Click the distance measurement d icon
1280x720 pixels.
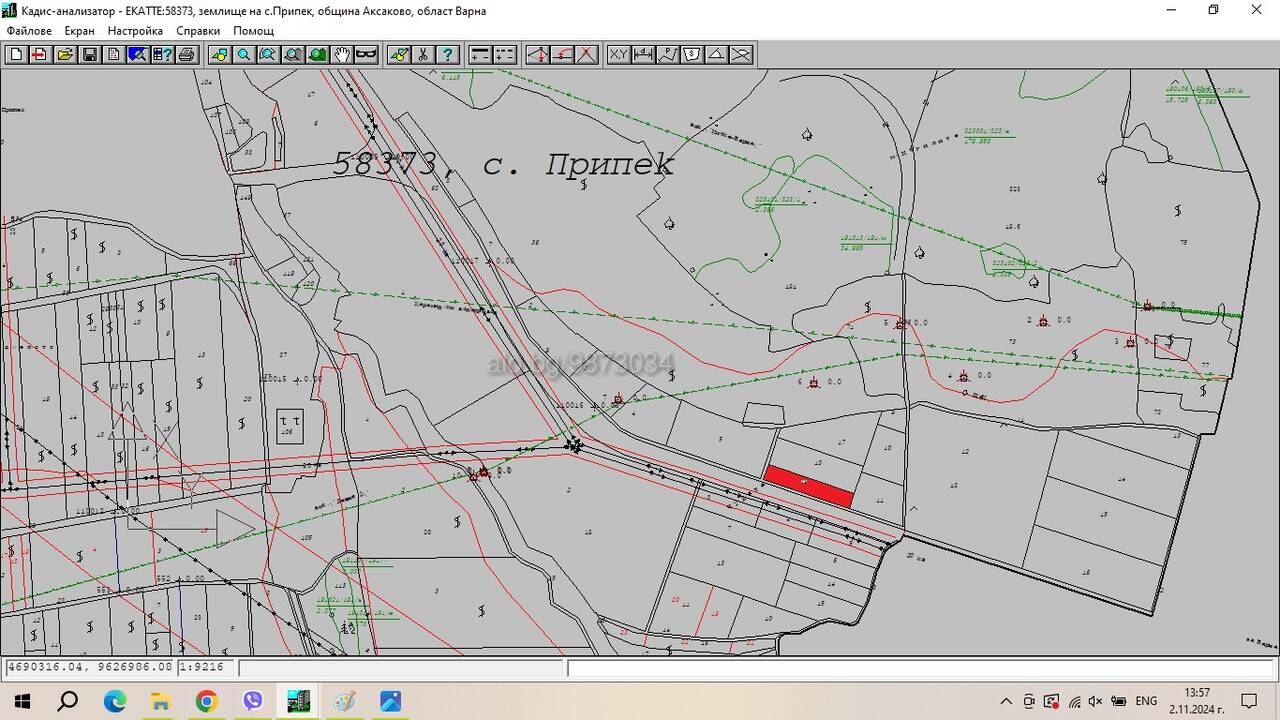(643, 54)
